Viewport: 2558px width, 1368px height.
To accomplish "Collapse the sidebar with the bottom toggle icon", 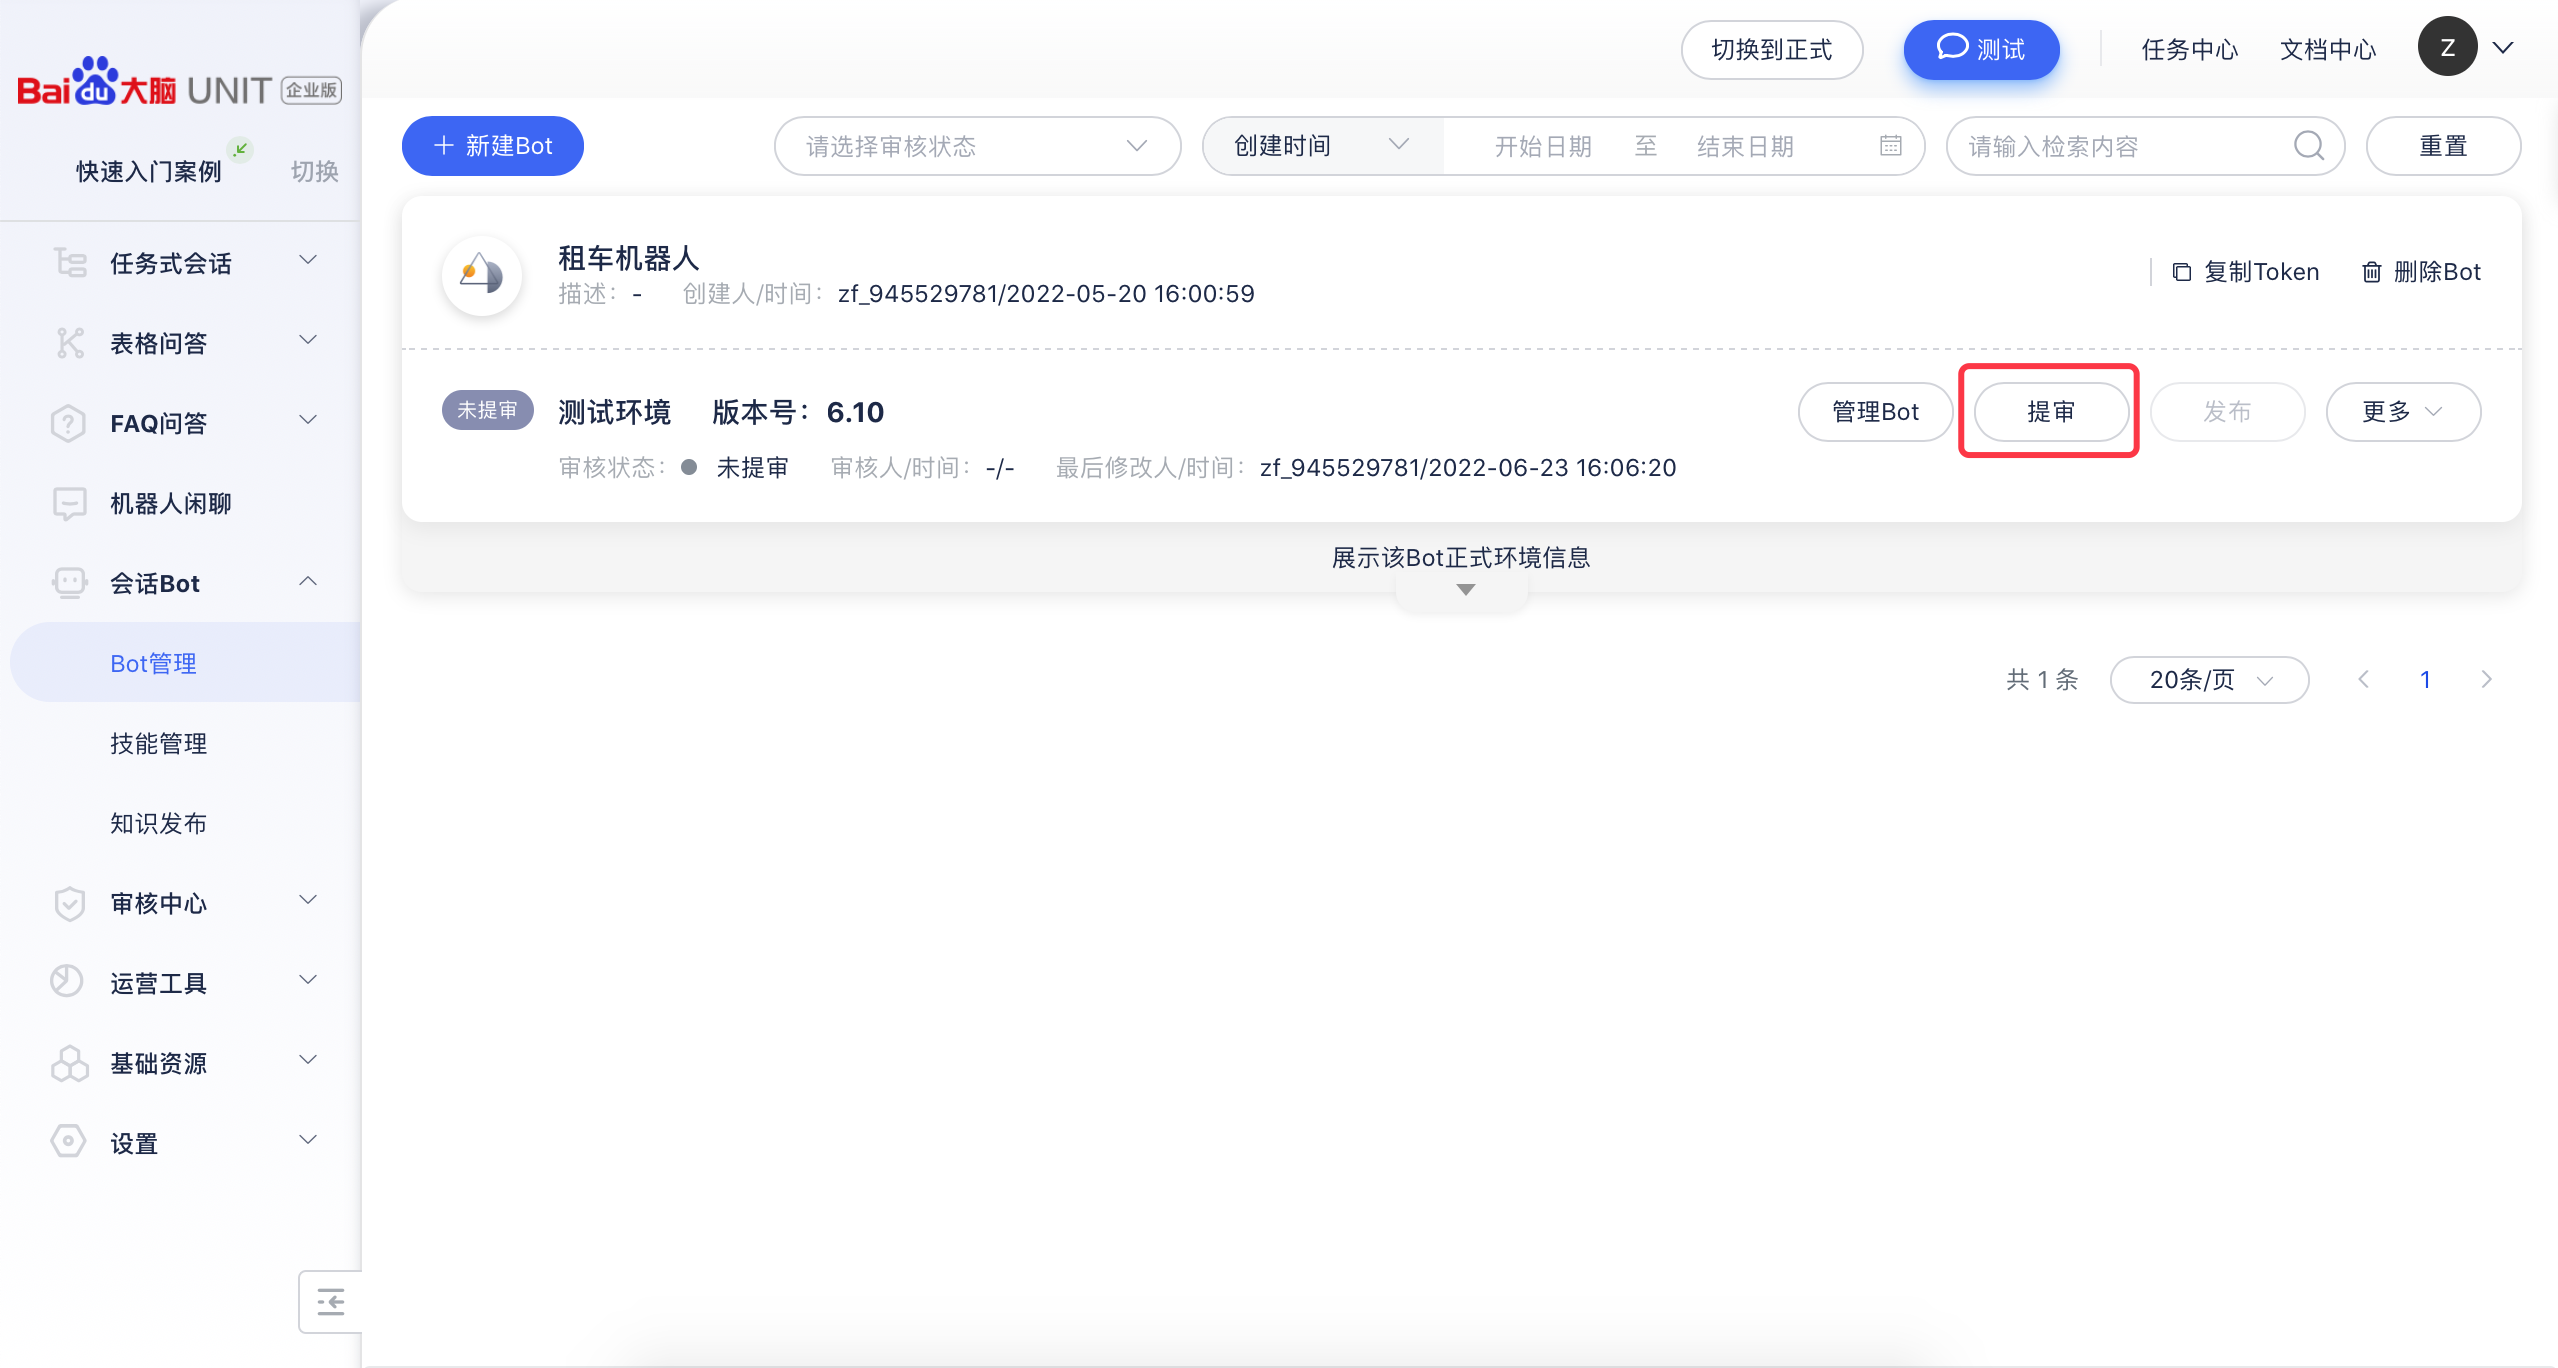I will [330, 1302].
